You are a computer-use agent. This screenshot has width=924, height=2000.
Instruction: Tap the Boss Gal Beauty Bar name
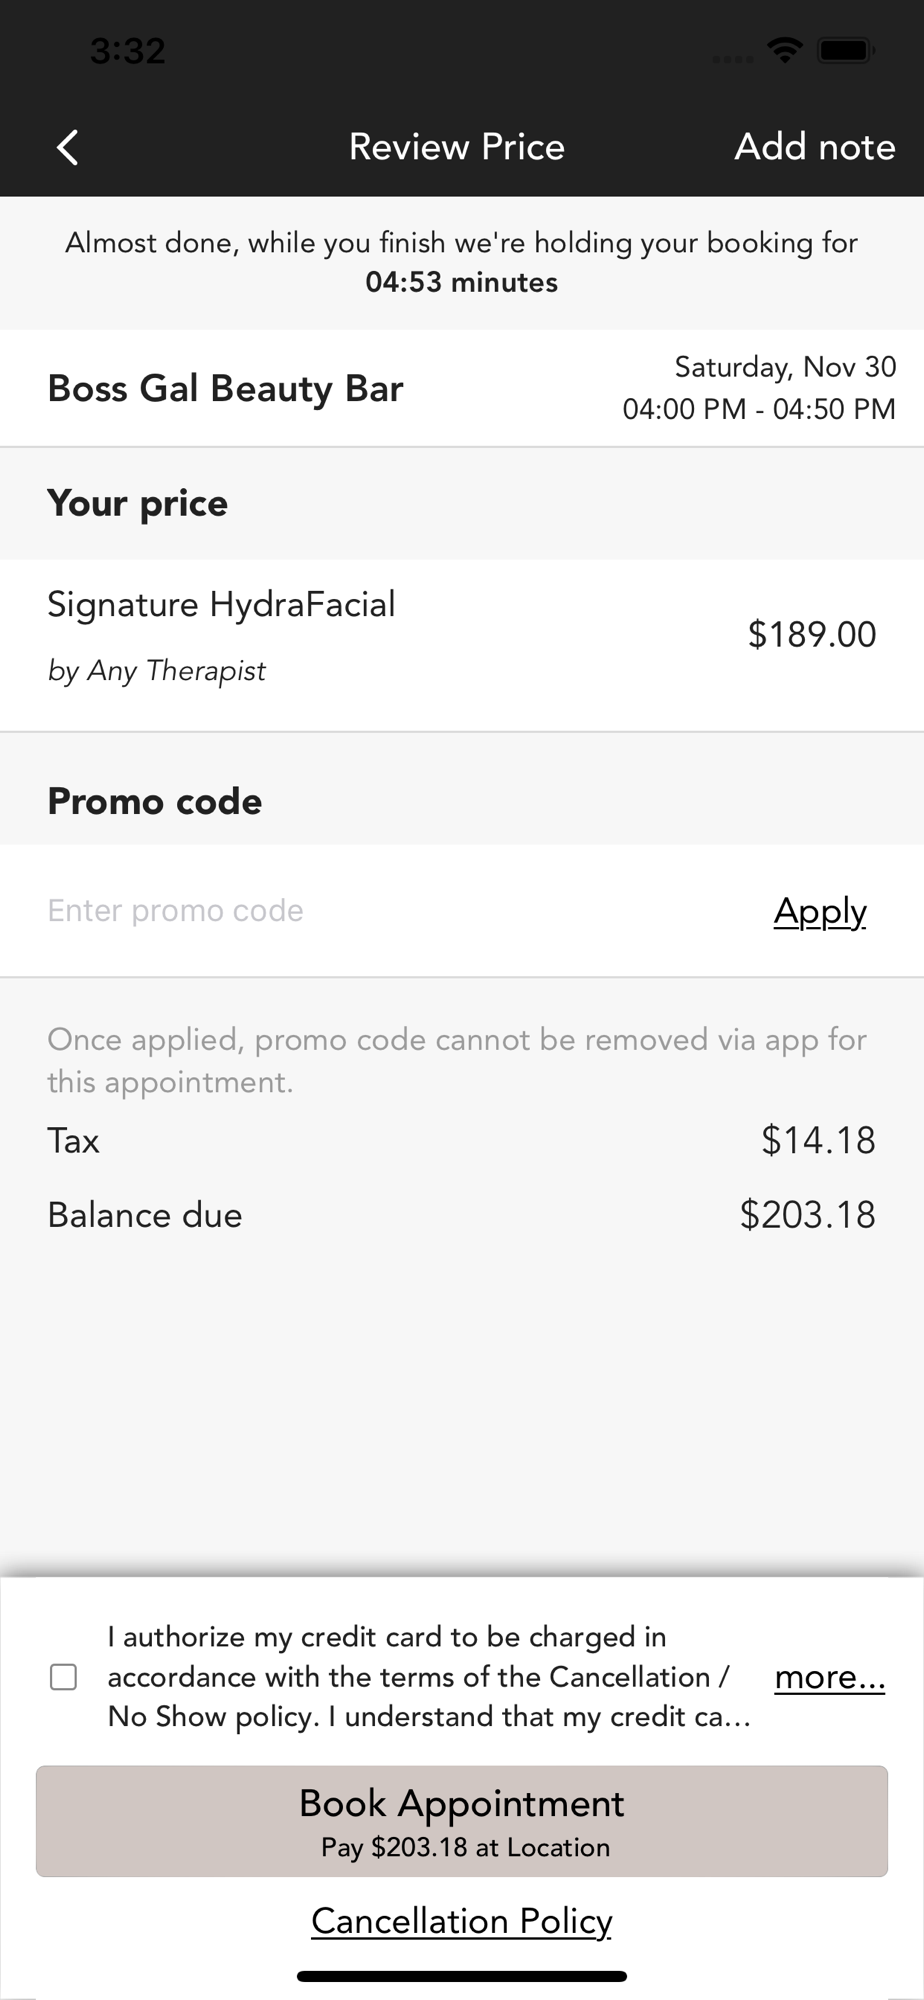(x=225, y=388)
